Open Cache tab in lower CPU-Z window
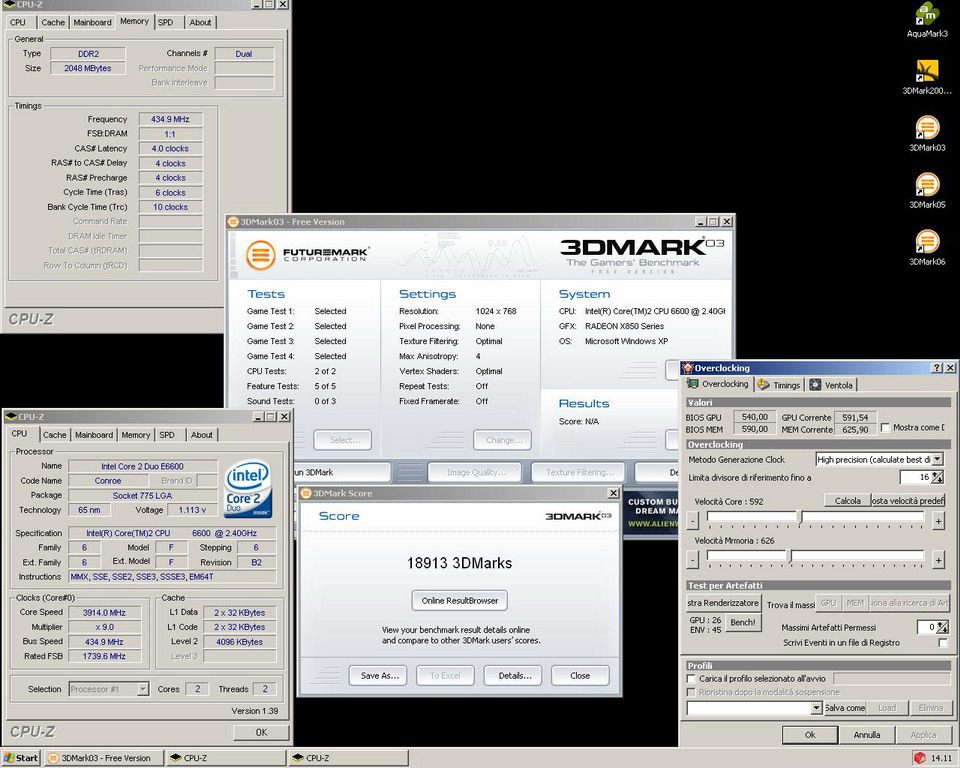 54,435
